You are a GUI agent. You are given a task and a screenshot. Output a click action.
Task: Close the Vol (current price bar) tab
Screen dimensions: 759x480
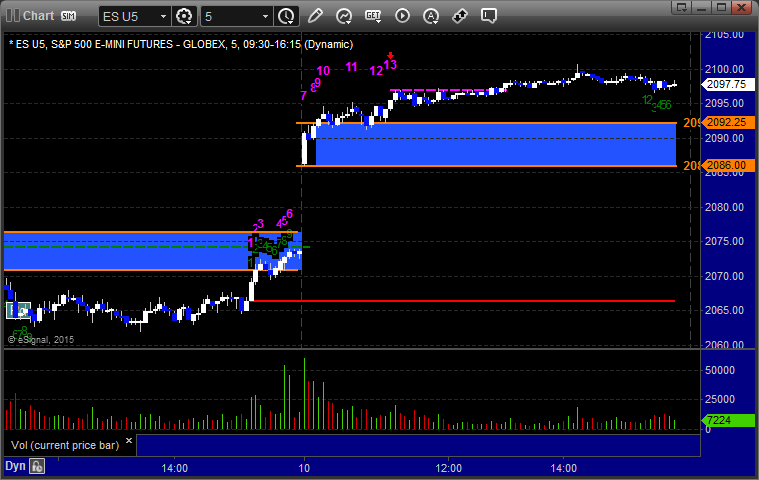pyautogui.click(x=129, y=440)
